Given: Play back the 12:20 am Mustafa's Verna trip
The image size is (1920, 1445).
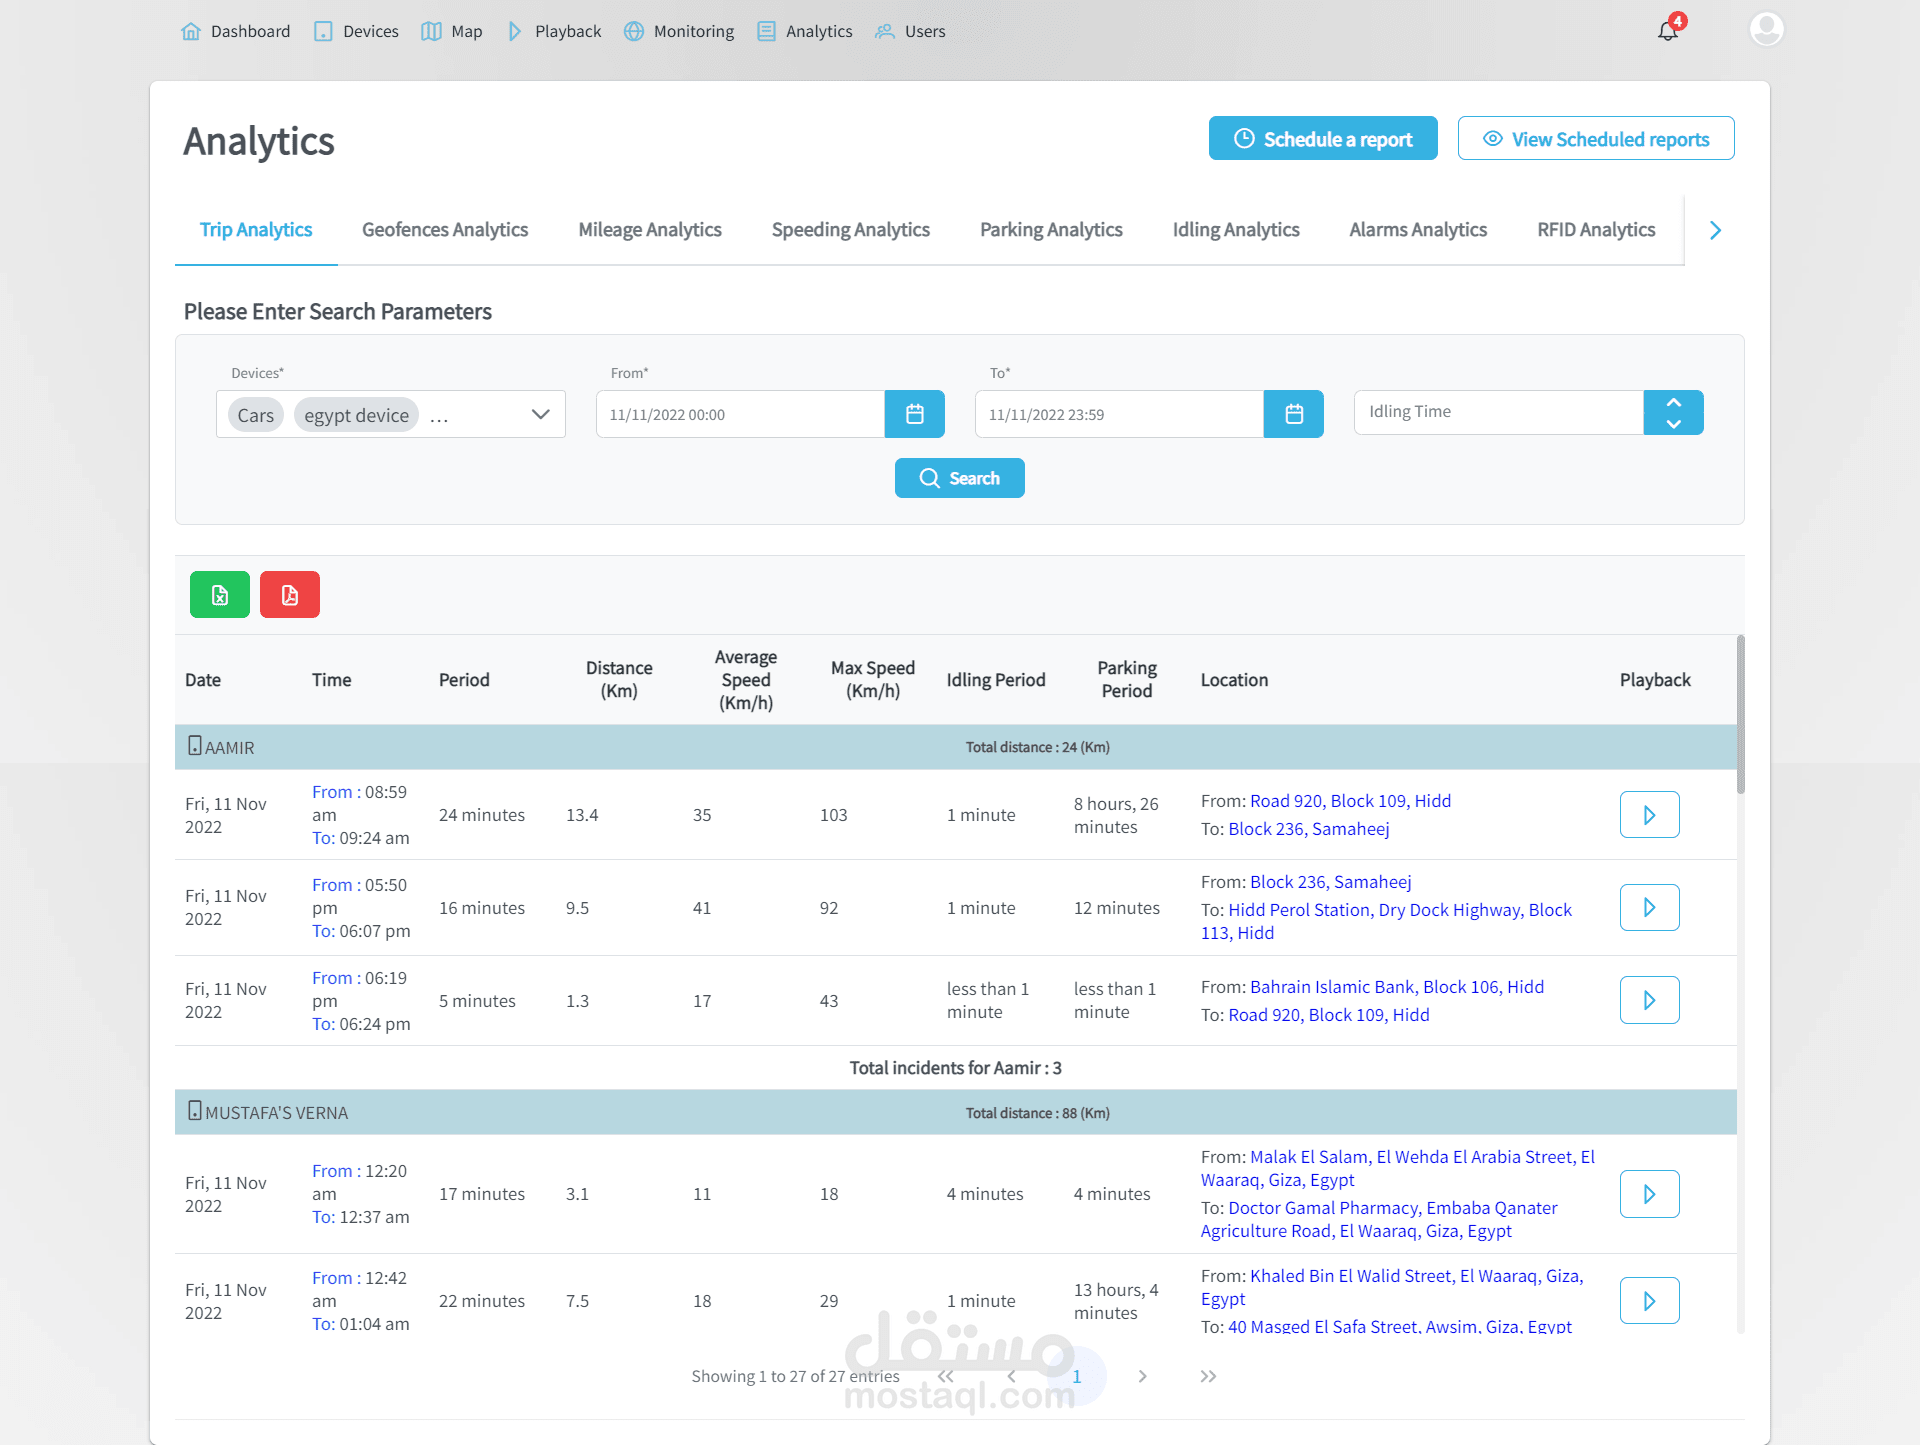Looking at the screenshot, I should click(1649, 1194).
